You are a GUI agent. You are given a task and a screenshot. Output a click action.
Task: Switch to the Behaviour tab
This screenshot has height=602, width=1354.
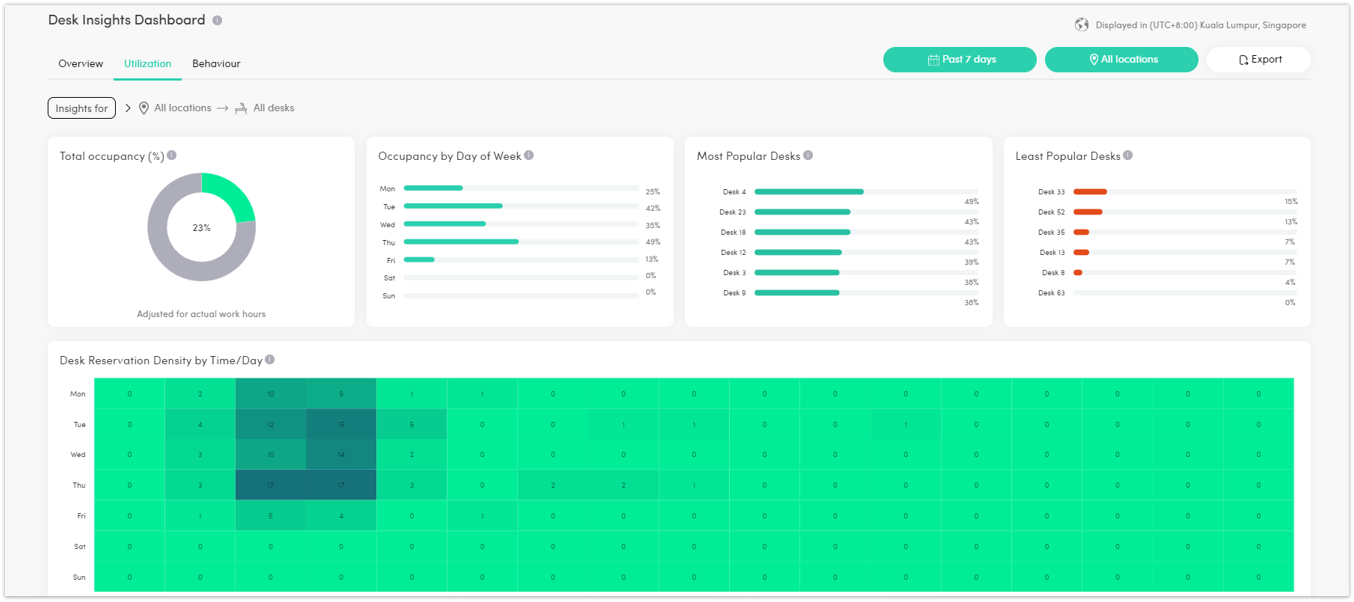216,63
